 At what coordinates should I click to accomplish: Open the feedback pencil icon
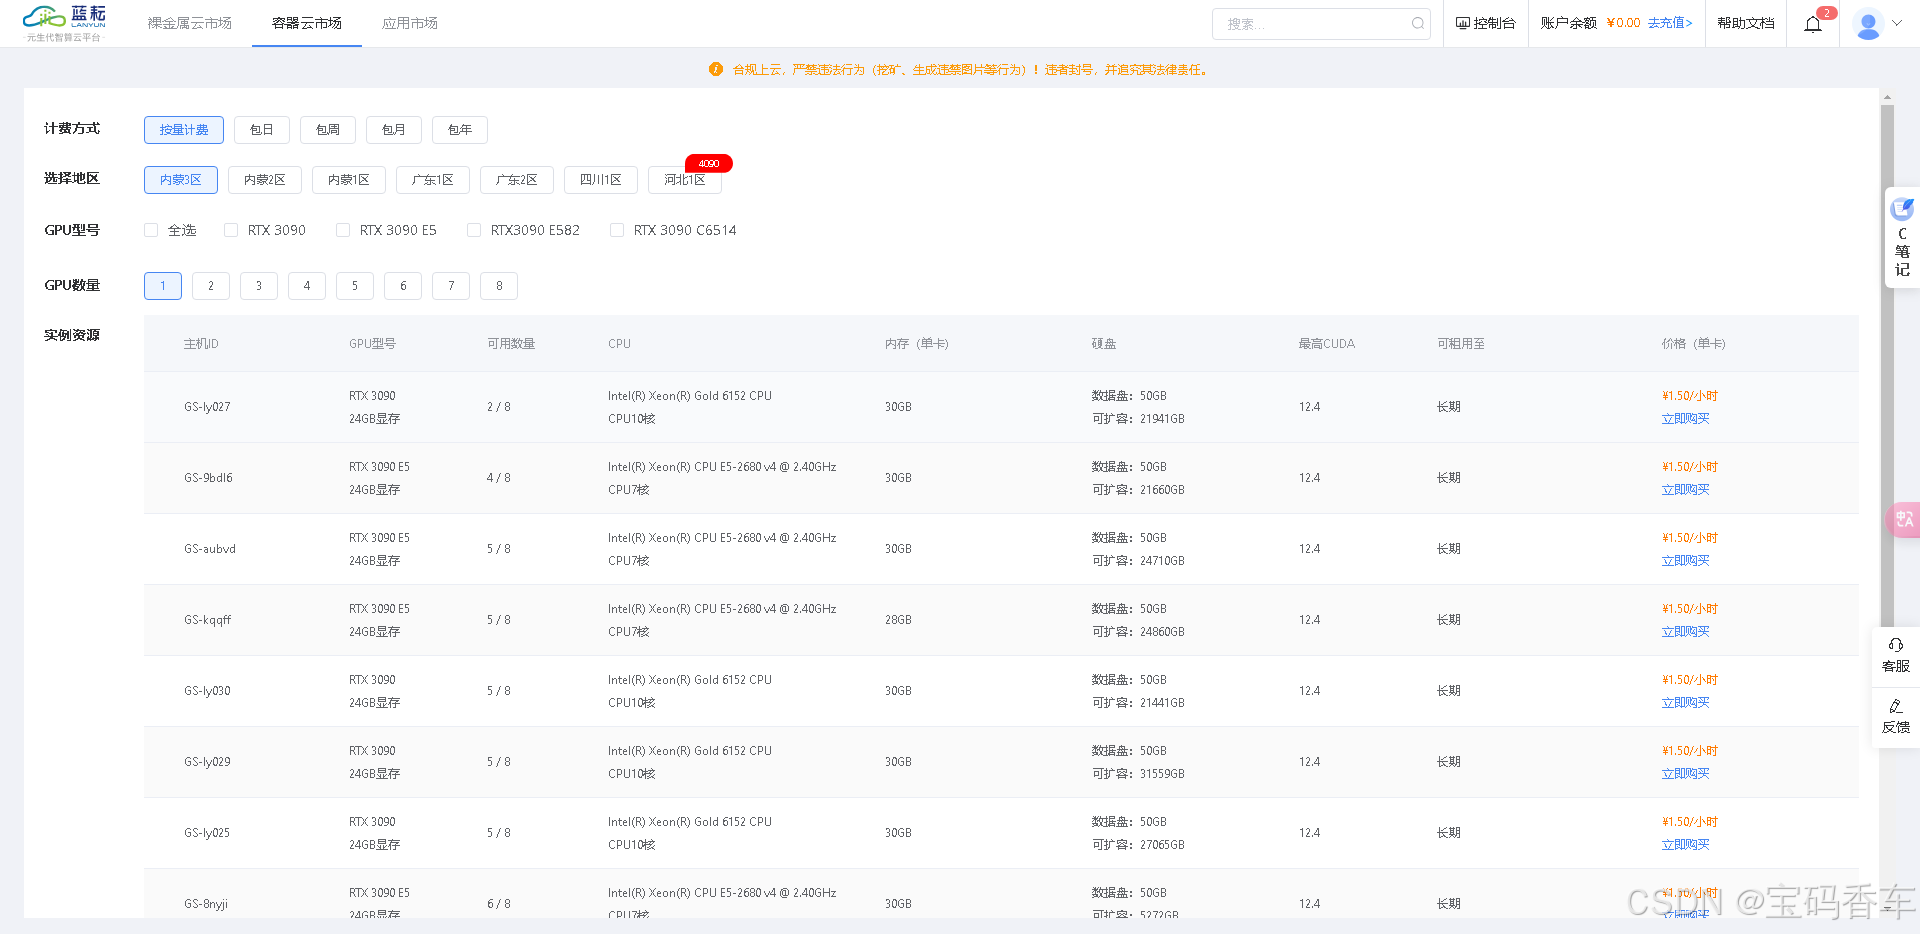click(x=1895, y=707)
